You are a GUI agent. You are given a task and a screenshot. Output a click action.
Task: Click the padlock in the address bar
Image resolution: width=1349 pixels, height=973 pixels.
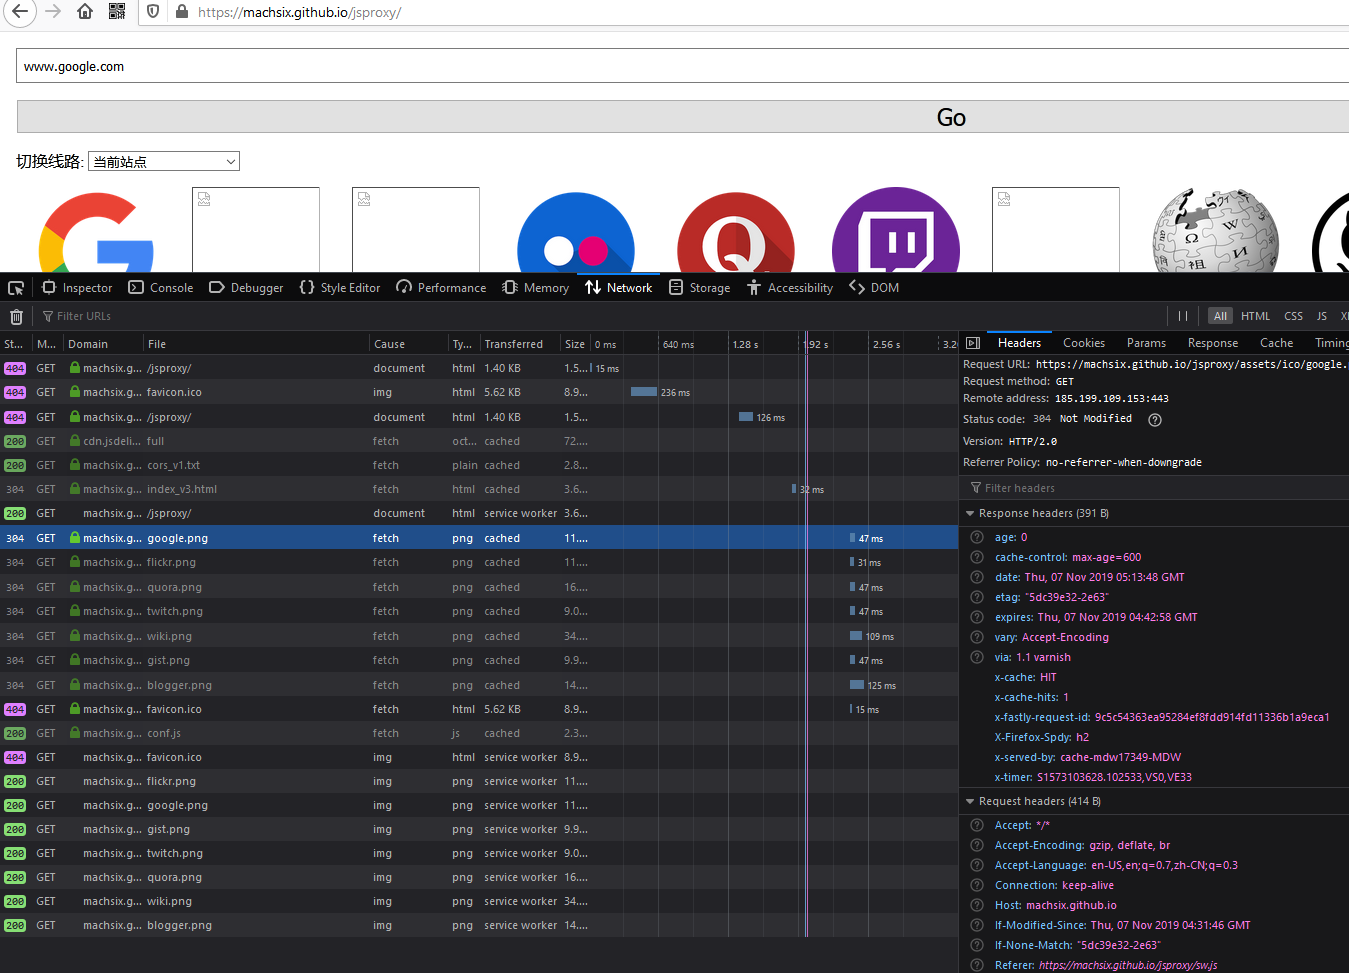click(x=180, y=13)
